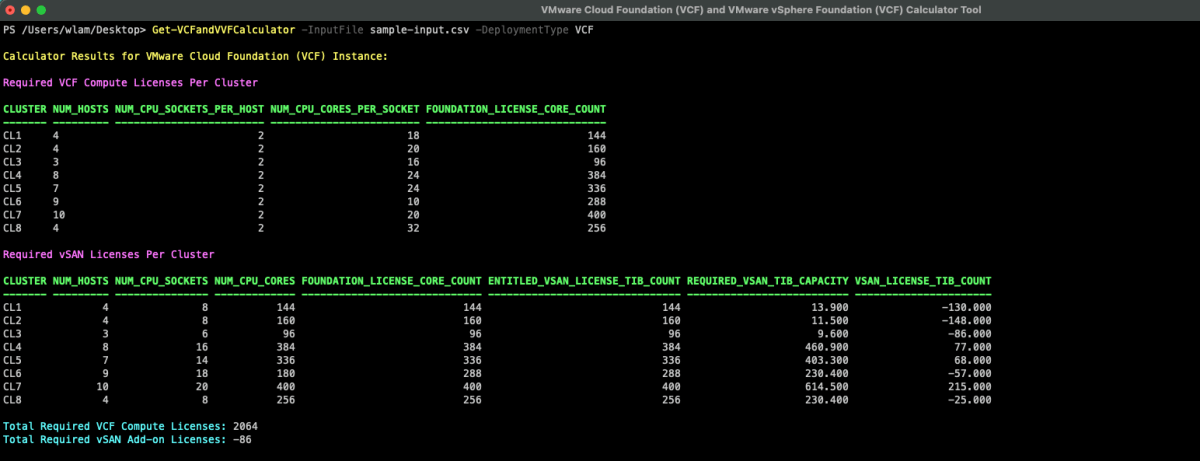Click "230.400" in the CL6 vSAN row
This screenshot has width=1200, height=461.
[827, 373]
